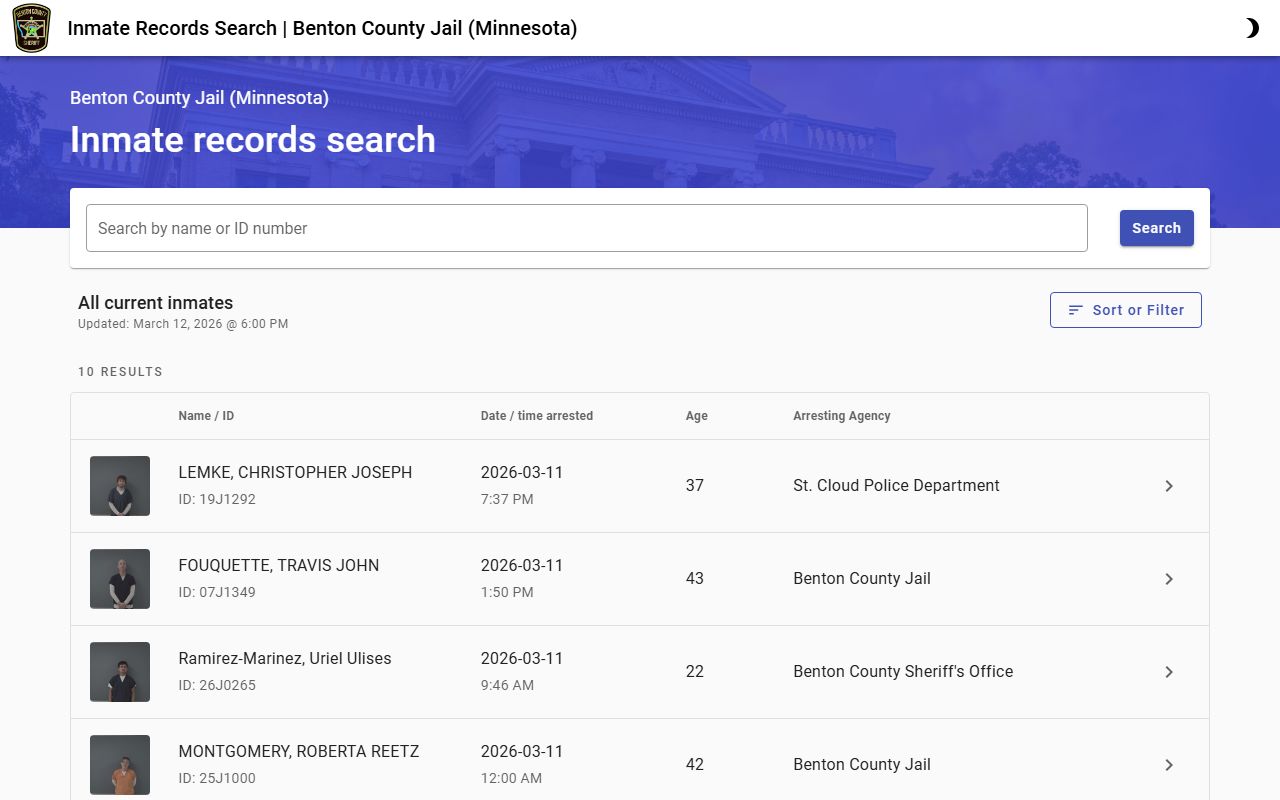Expand the Ramirez-Marinez, Uriel Ulises record chevron

point(1169,672)
